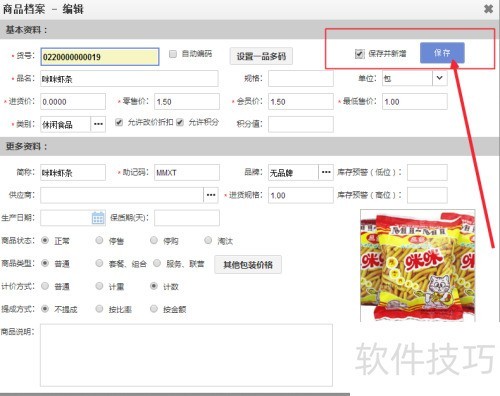Click the 品名 name field
The height and width of the screenshot is (396, 500).
click(129, 79)
